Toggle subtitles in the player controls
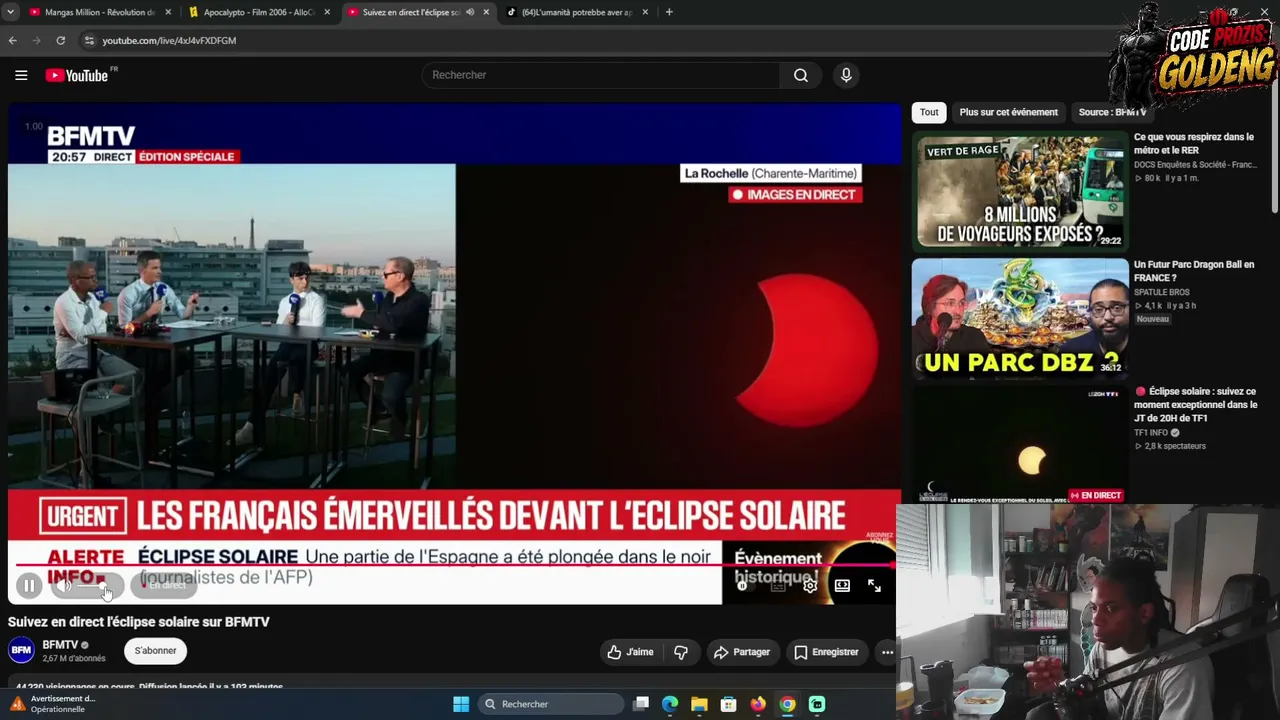This screenshot has width=1280, height=720. tap(778, 586)
